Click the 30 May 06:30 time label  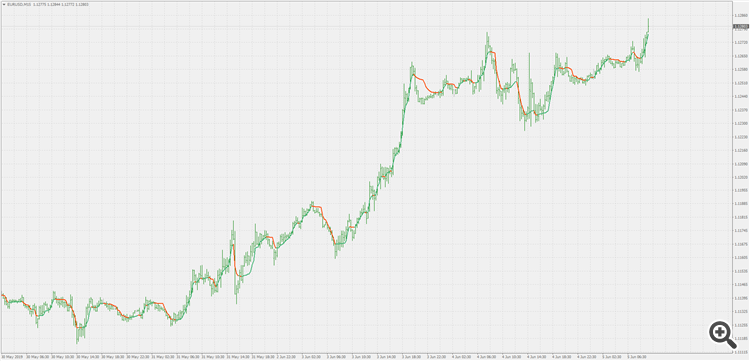tap(37, 357)
